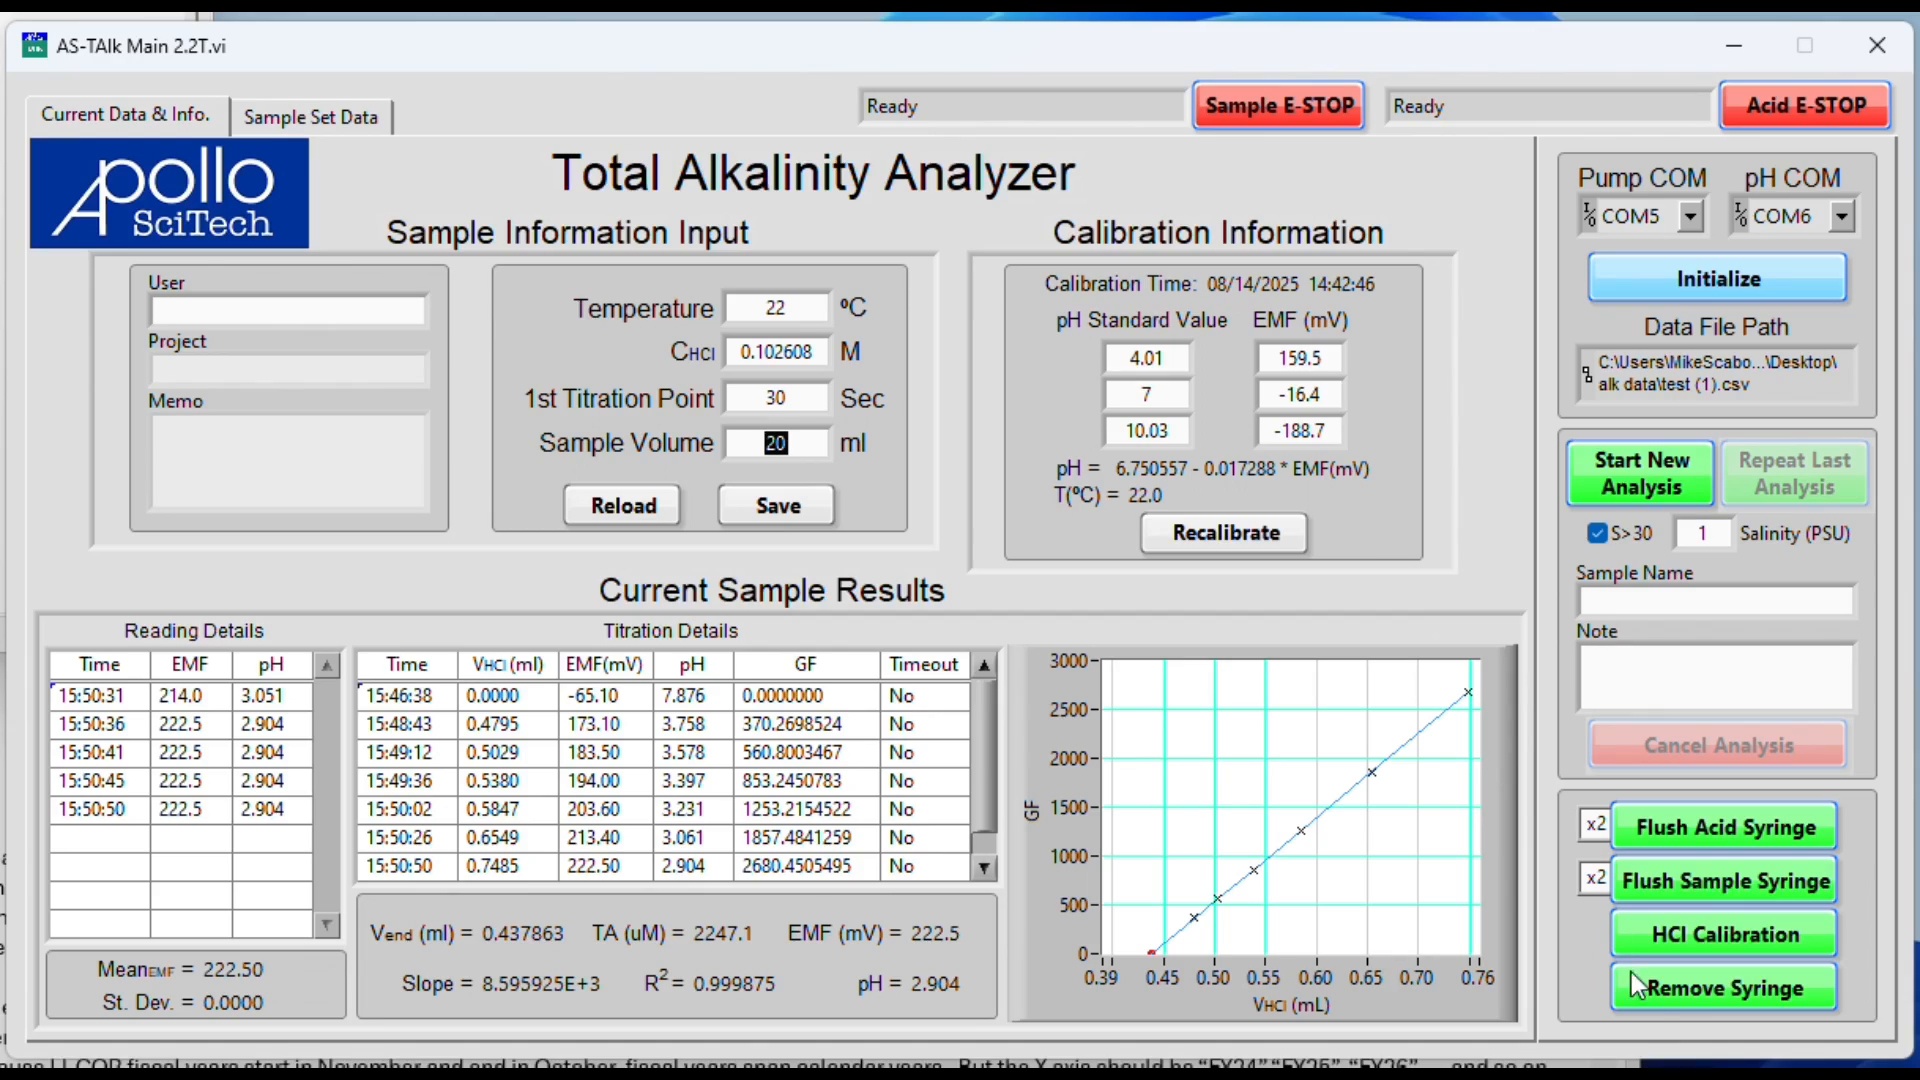The image size is (1920, 1080).
Task: Click the EMF 159.5 field
Action: click(1299, 358)
